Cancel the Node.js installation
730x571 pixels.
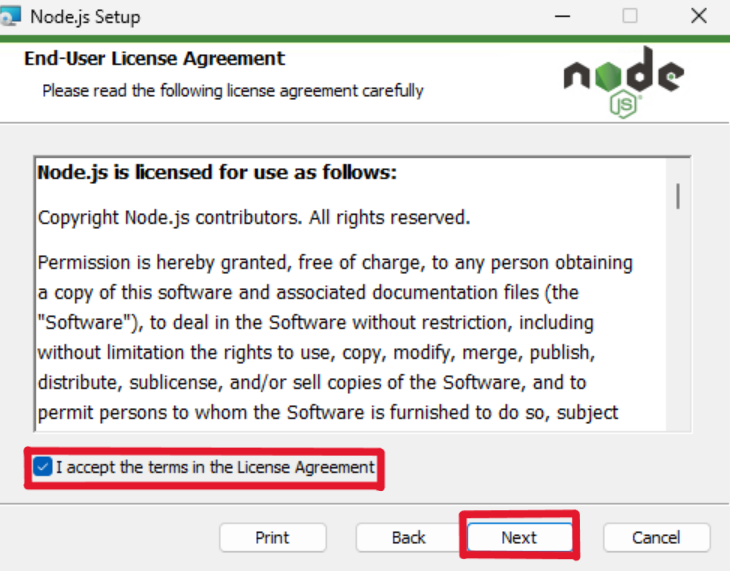click(656, 538)
